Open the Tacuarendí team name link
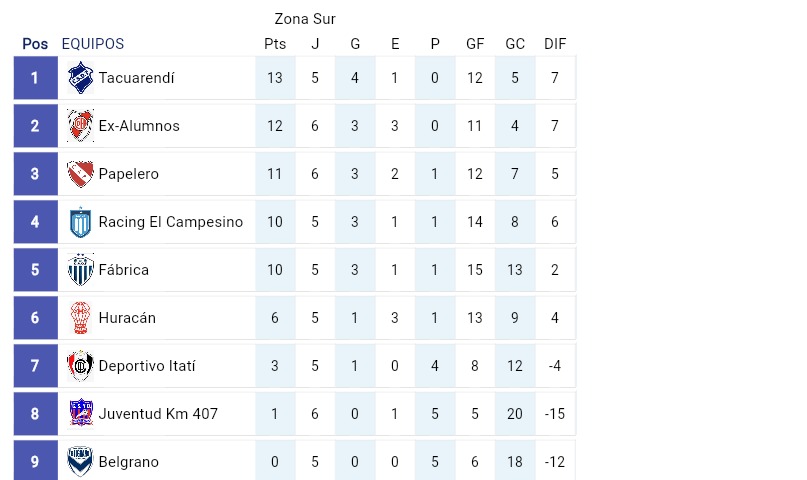Viewport: 807px width, 480px height. point(136,78)
